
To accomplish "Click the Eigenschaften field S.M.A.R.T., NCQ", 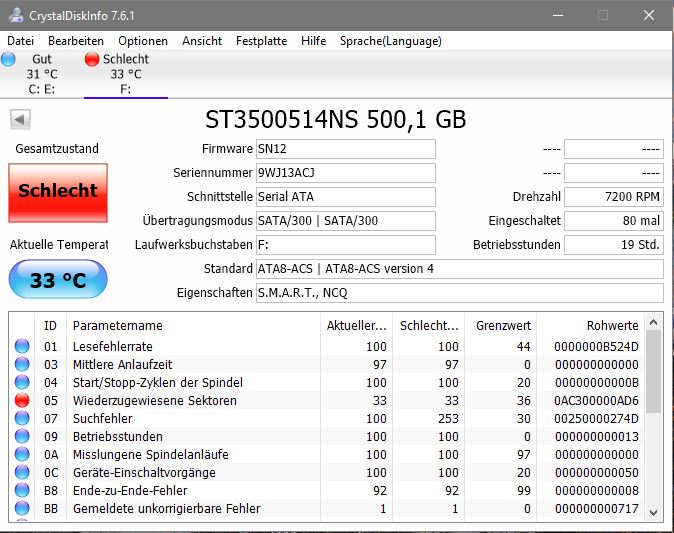I will pyautogui.click(x=460, y=293).
